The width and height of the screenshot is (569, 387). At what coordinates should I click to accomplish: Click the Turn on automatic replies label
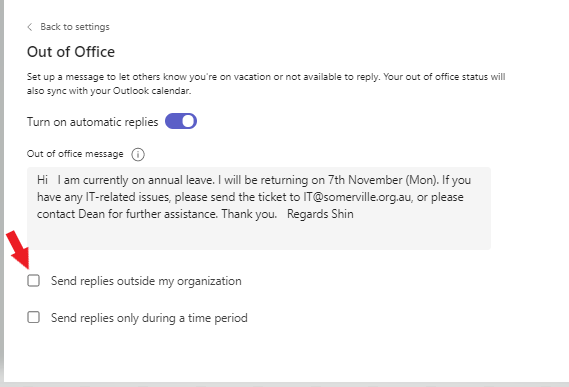pos(93,122)
